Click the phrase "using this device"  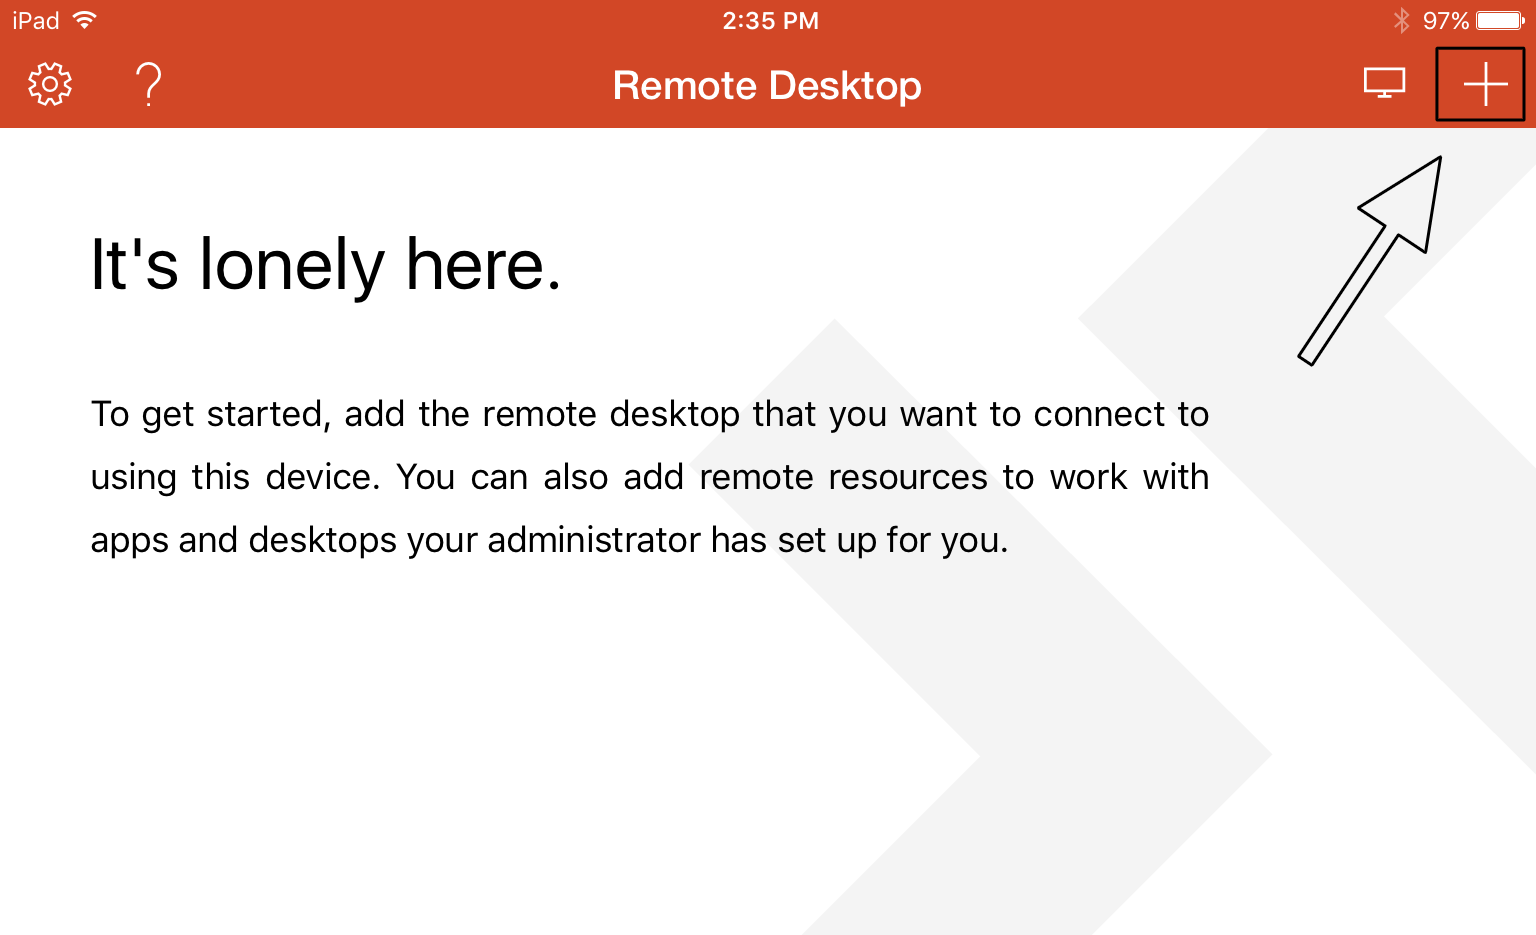click(234, 477)
